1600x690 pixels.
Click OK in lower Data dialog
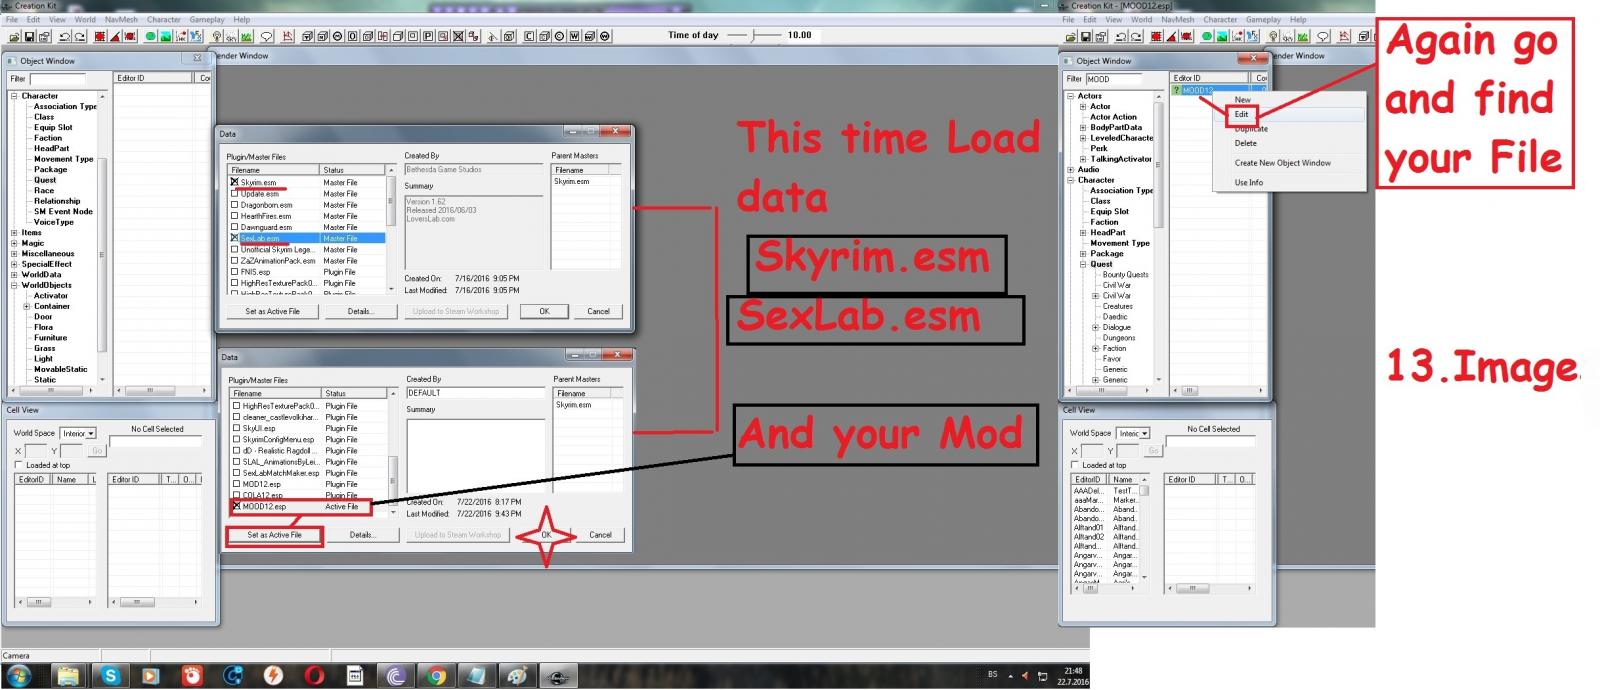546,535
